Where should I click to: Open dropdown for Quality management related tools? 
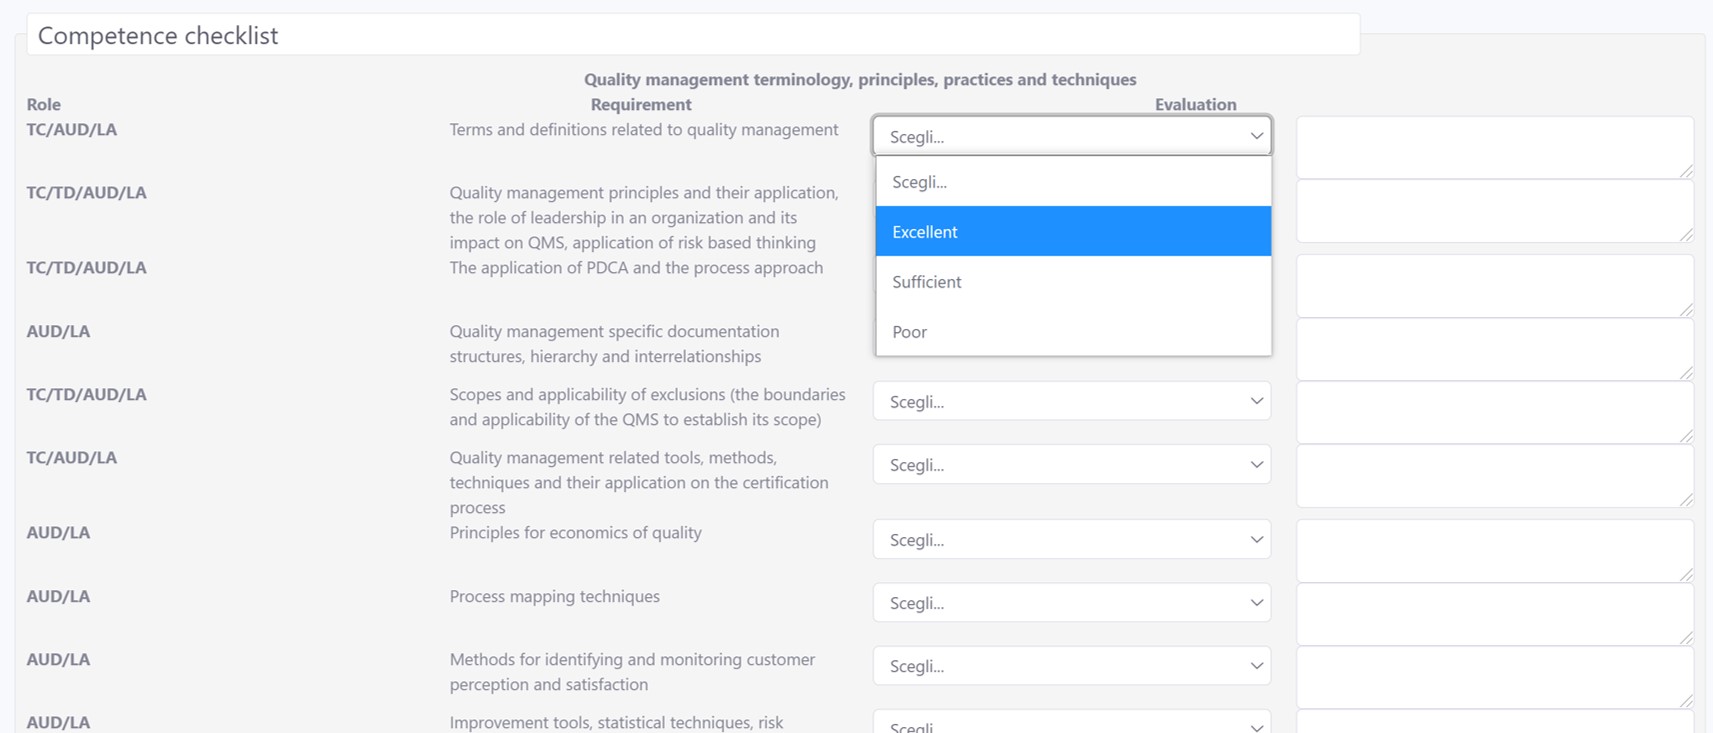tap(1071, 464)
